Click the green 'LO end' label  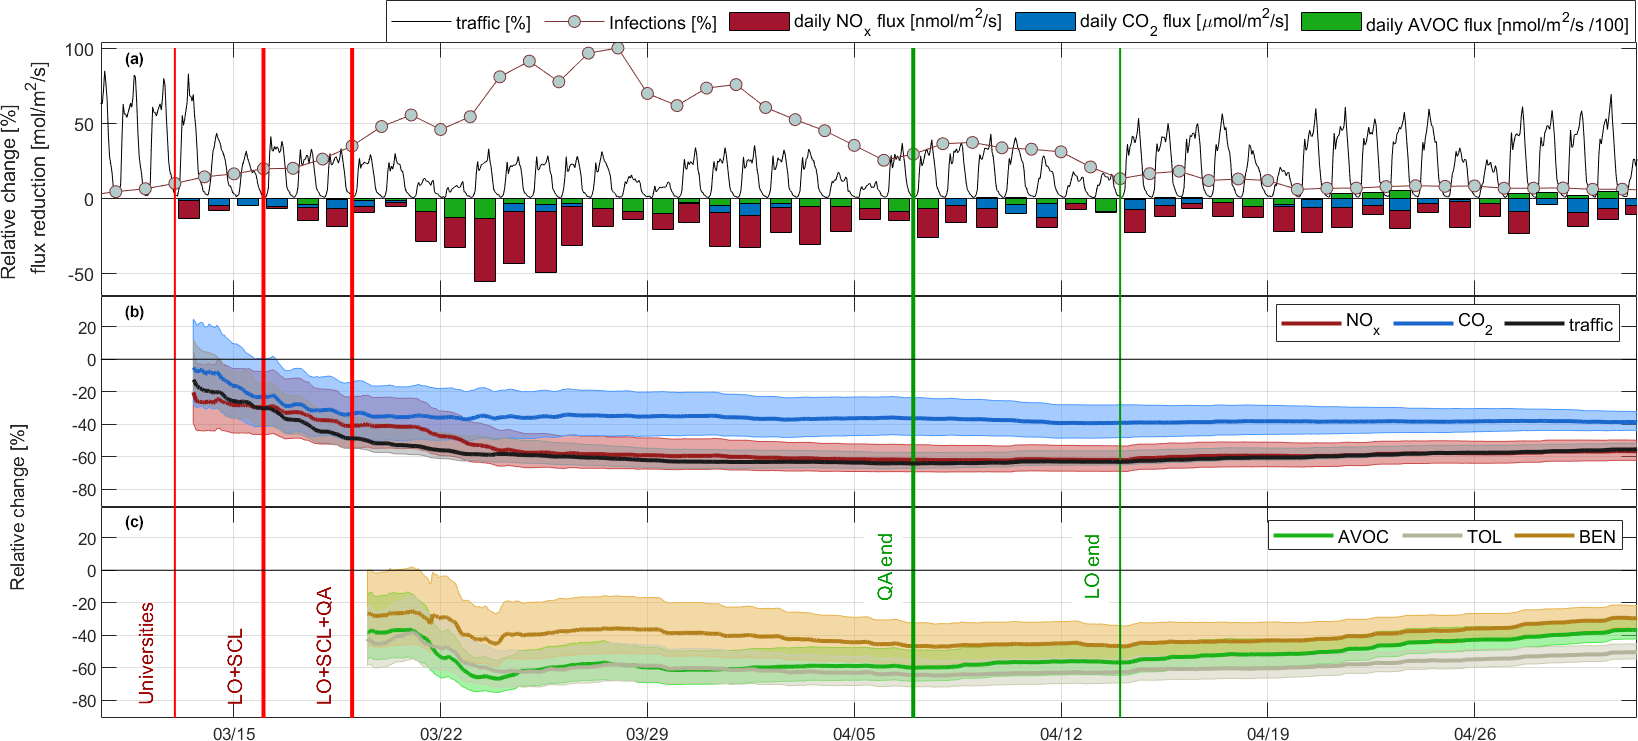tap(1093, 566)
